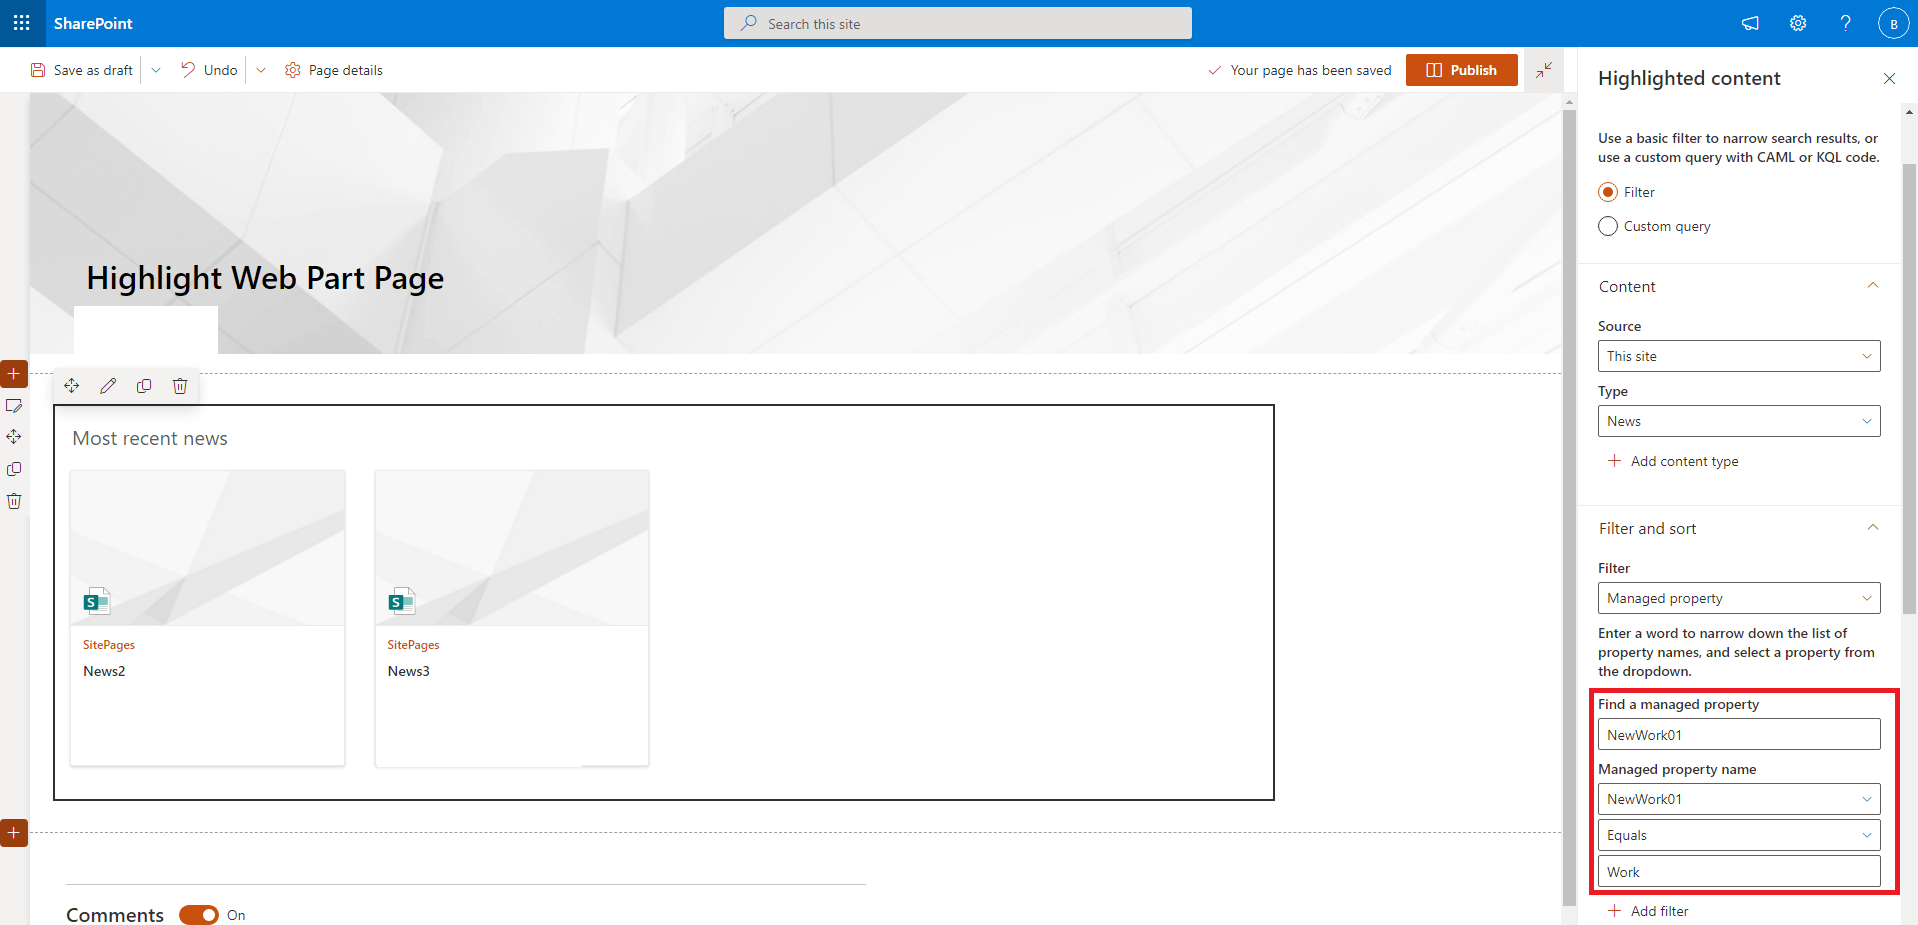Click the SharePoint file icon on News3 card

click(x=401, y=600)
